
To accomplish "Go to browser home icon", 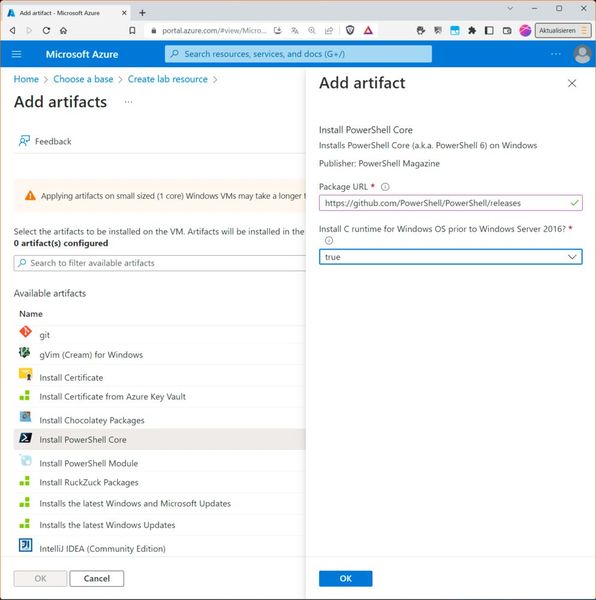I will (64, 30).
